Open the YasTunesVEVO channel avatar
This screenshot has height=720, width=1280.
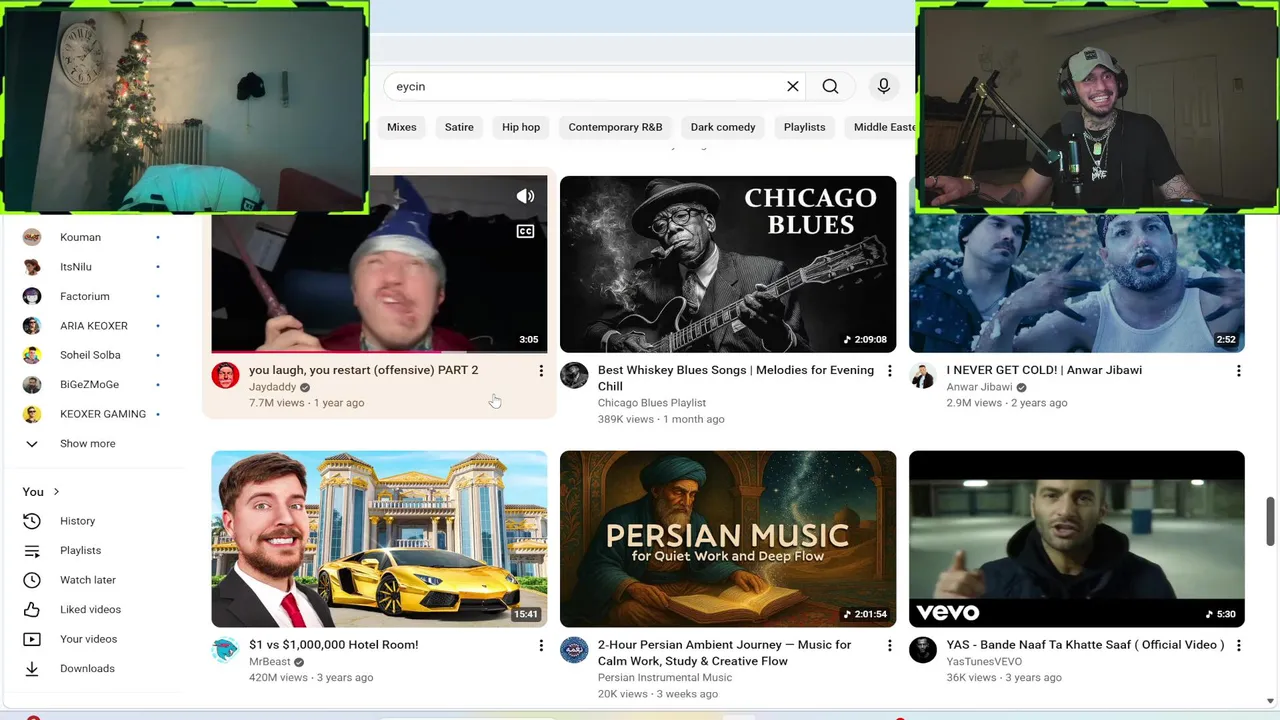[x=922, y=650]
